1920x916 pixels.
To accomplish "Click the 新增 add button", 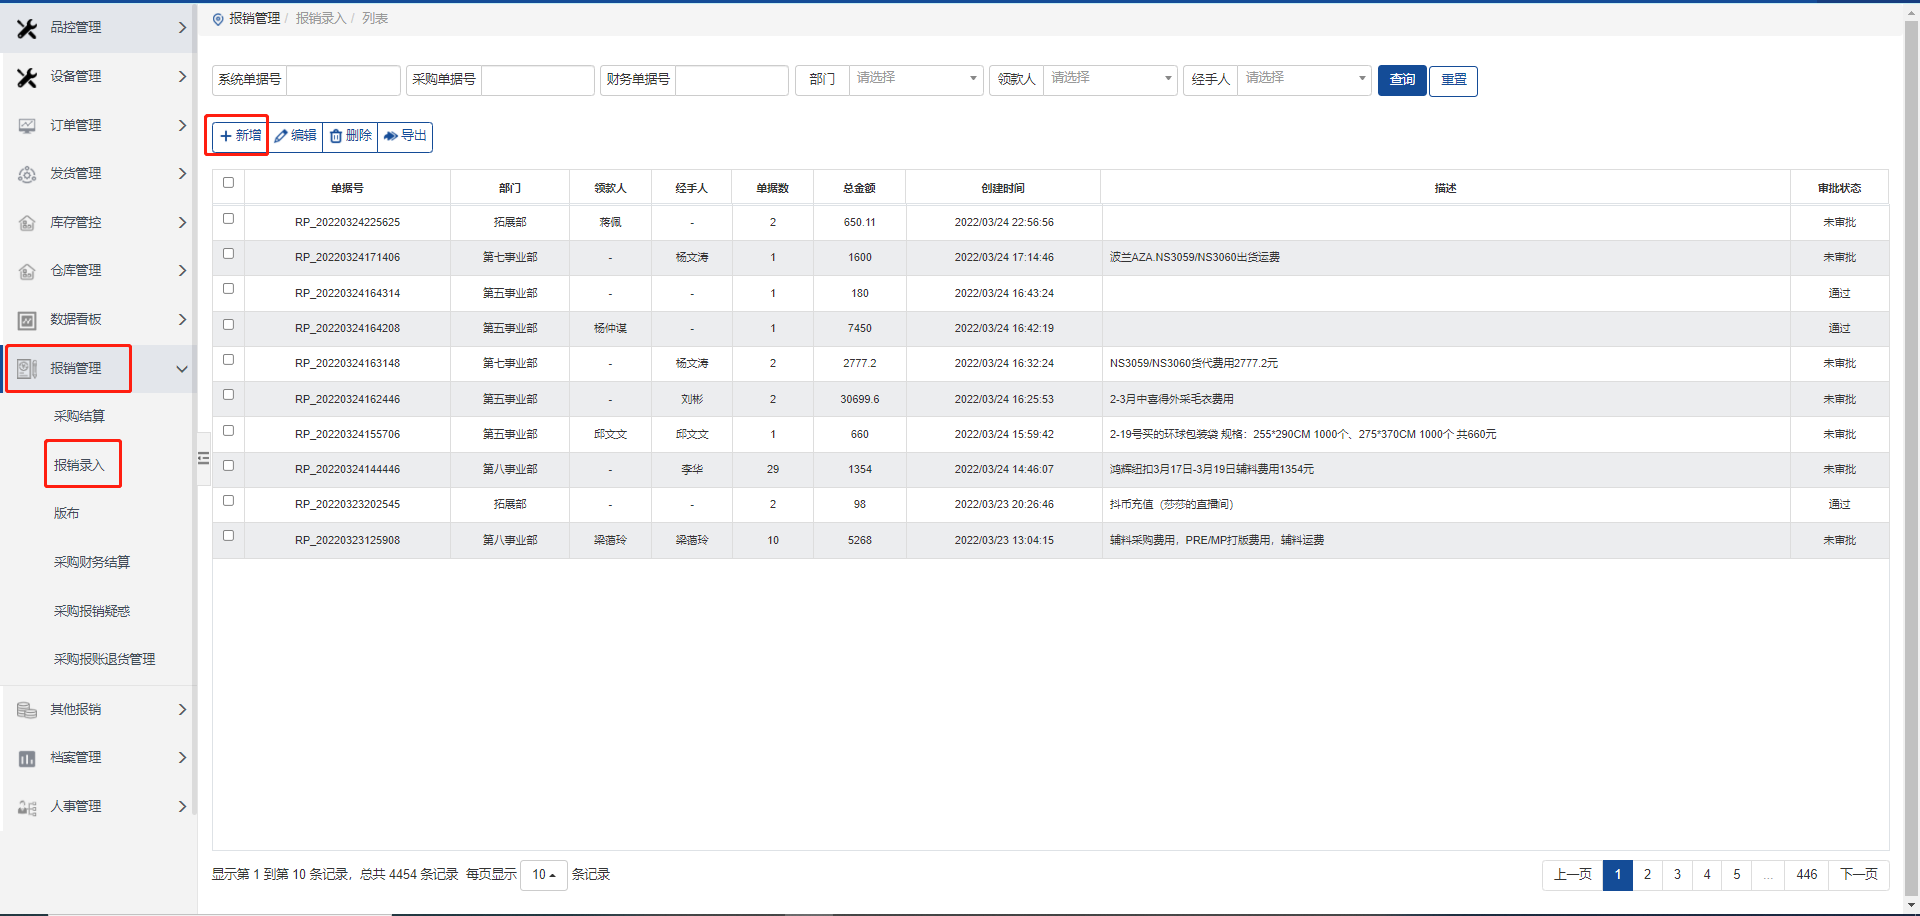I will (240, 136).
